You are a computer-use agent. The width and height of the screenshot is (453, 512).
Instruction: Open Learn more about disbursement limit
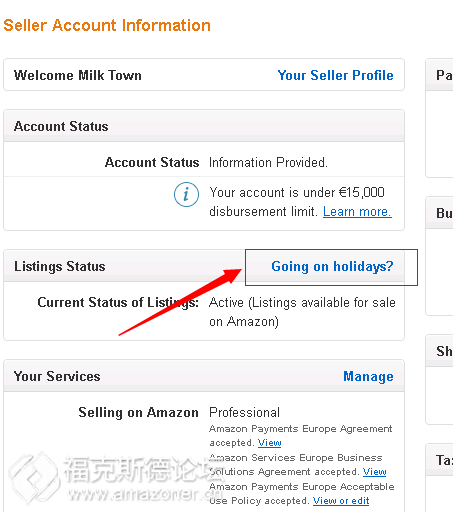point(357,212)
